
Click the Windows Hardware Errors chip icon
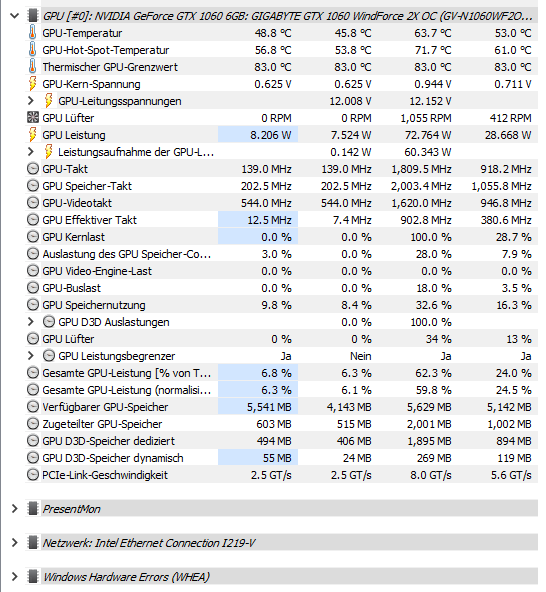(x=33, y=577)
